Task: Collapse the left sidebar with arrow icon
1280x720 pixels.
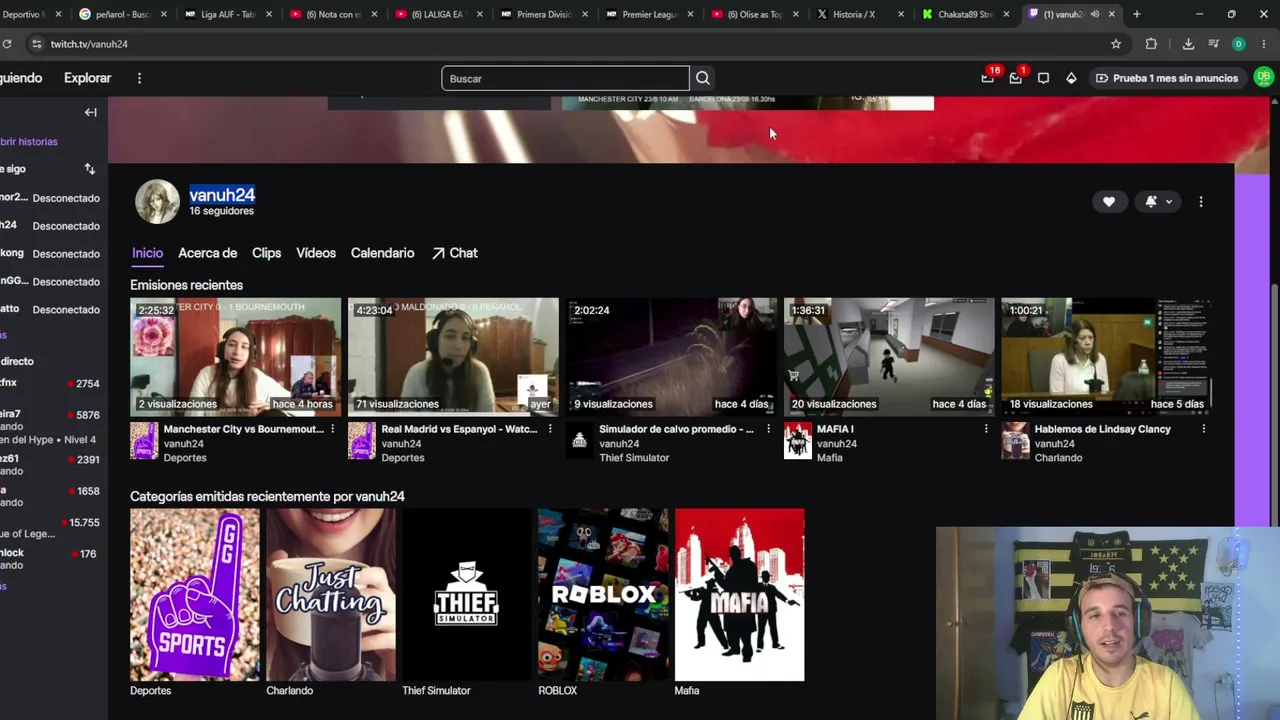Action: tap(90, 112)
